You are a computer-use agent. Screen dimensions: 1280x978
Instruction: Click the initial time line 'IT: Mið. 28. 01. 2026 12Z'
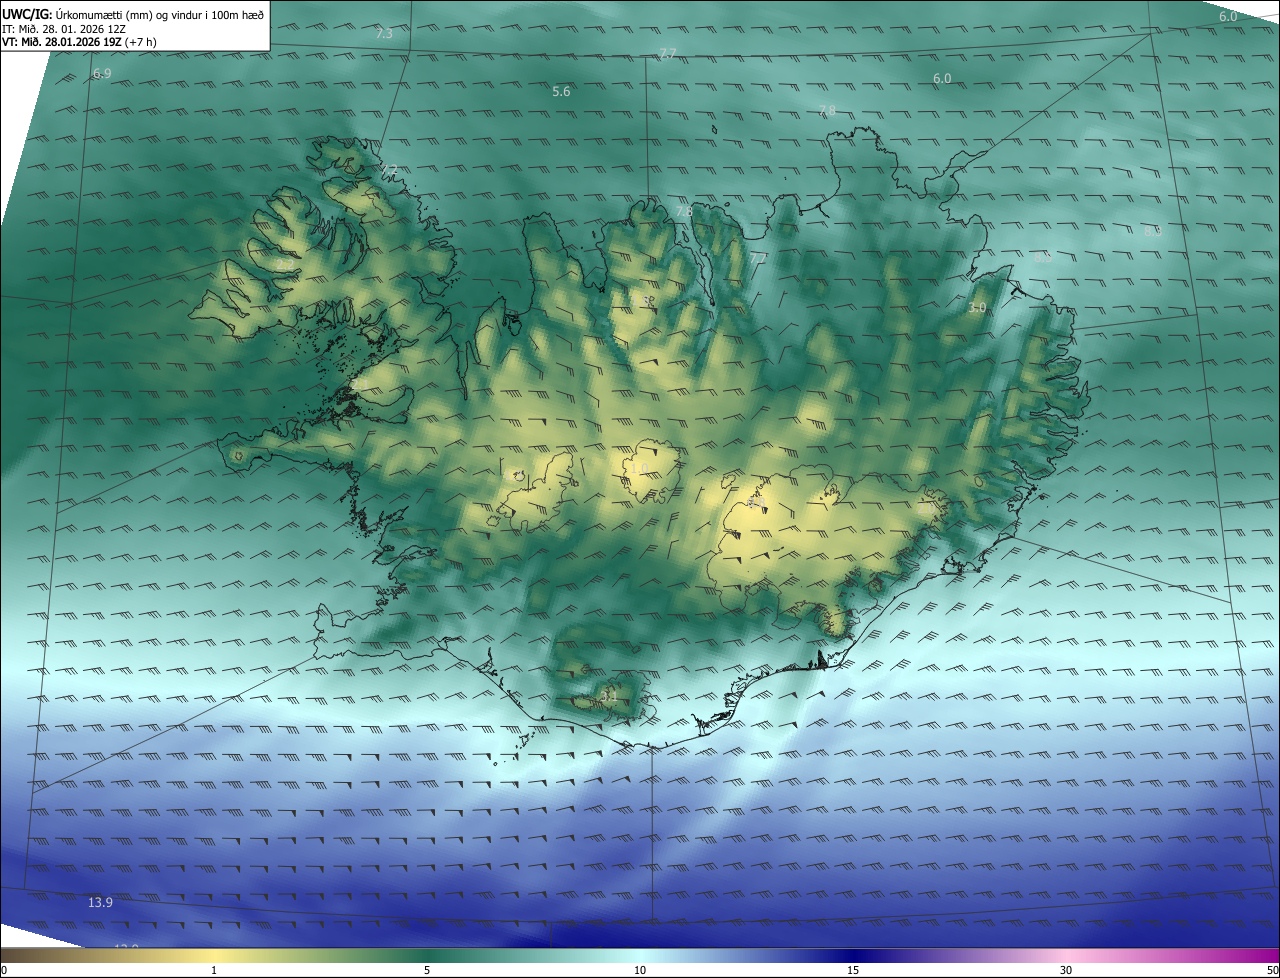[x=64, y=29]
